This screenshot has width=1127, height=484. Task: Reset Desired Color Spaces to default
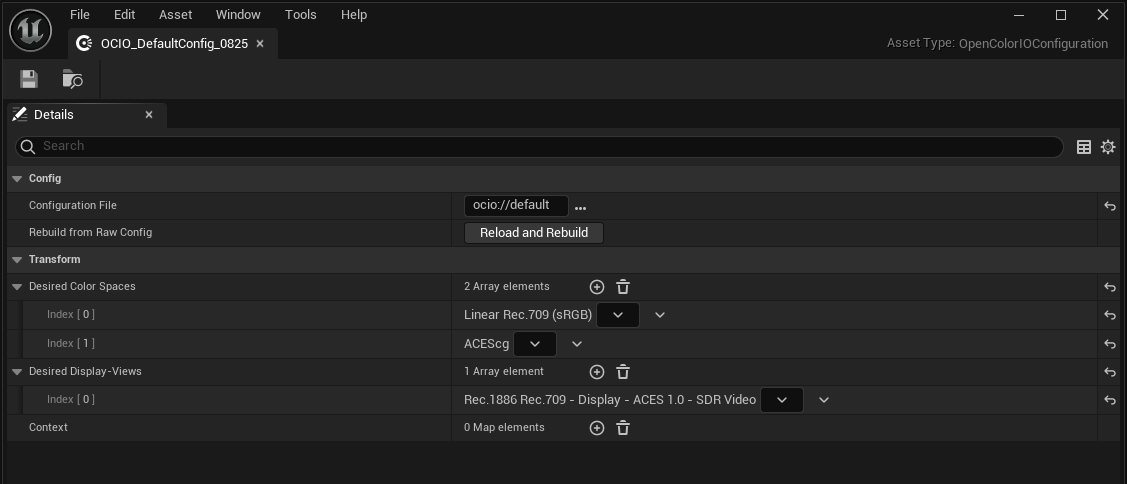[x=1110, y=287]
